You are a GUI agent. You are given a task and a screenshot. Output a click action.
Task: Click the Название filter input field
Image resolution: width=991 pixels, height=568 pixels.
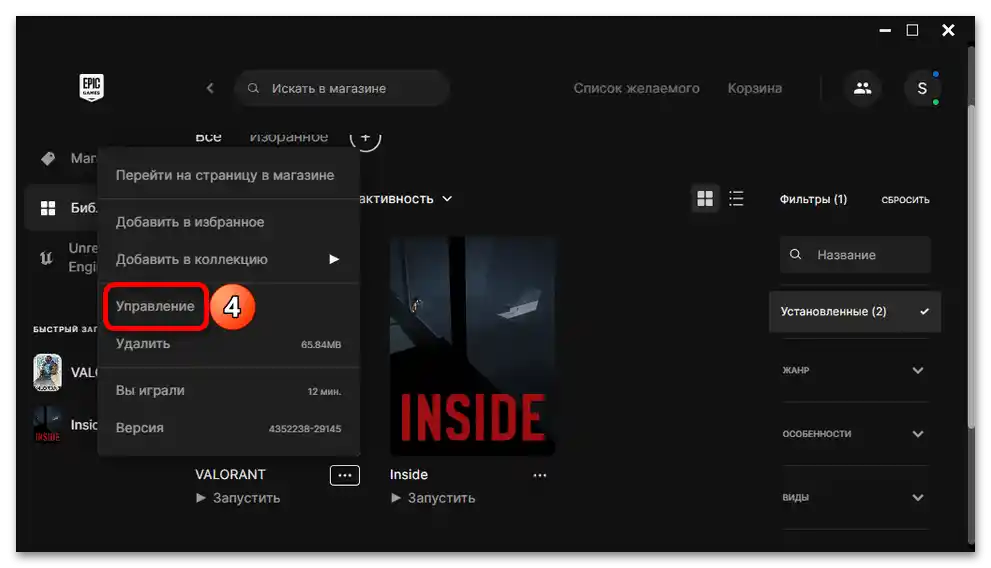tap(855, 255)
